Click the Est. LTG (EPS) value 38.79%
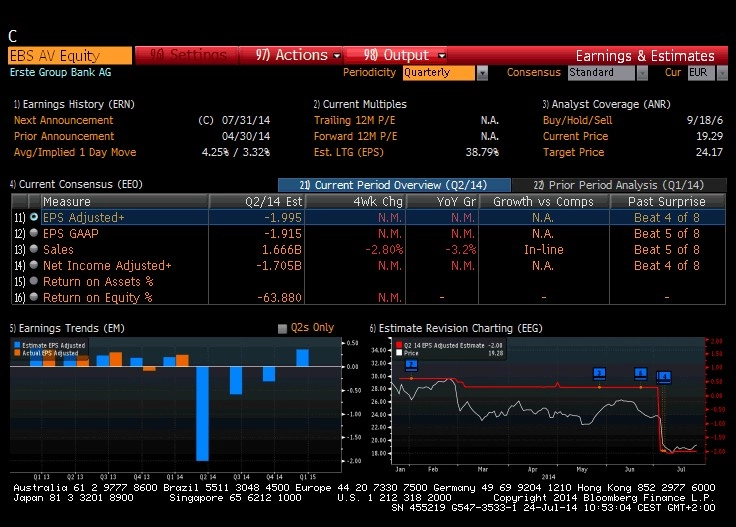 pyautogui.click(x=482, y=152)
